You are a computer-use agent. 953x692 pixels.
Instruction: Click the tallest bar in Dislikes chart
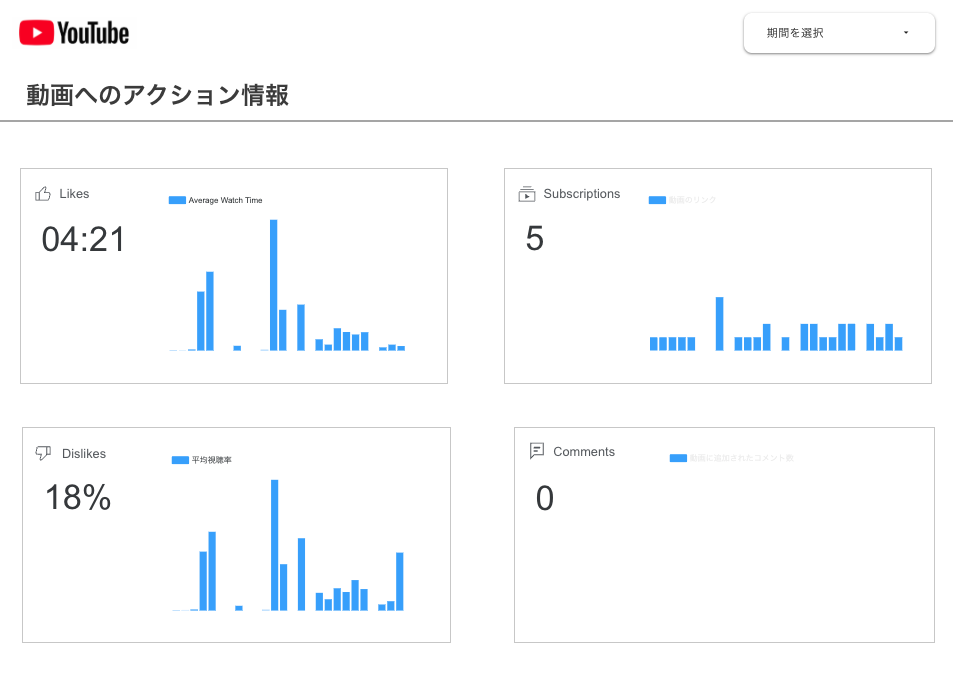pyautogui.click(x=274, y=545)
